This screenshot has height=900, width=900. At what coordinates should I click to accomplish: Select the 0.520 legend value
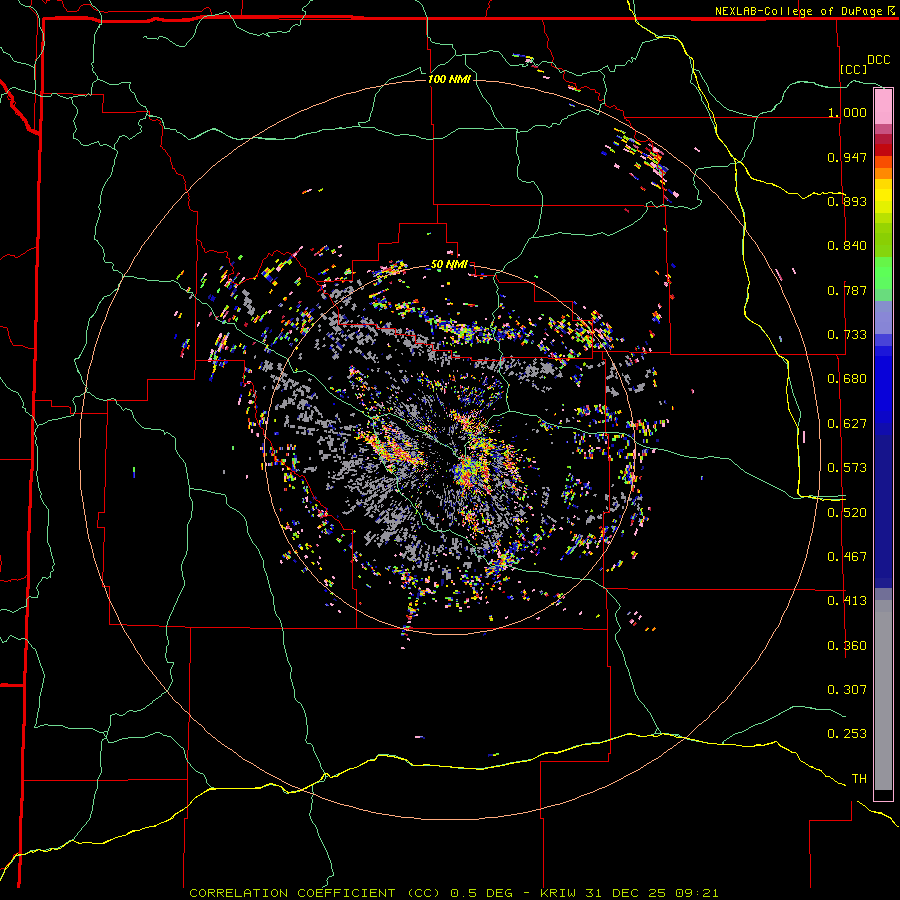tap(847, 513)
